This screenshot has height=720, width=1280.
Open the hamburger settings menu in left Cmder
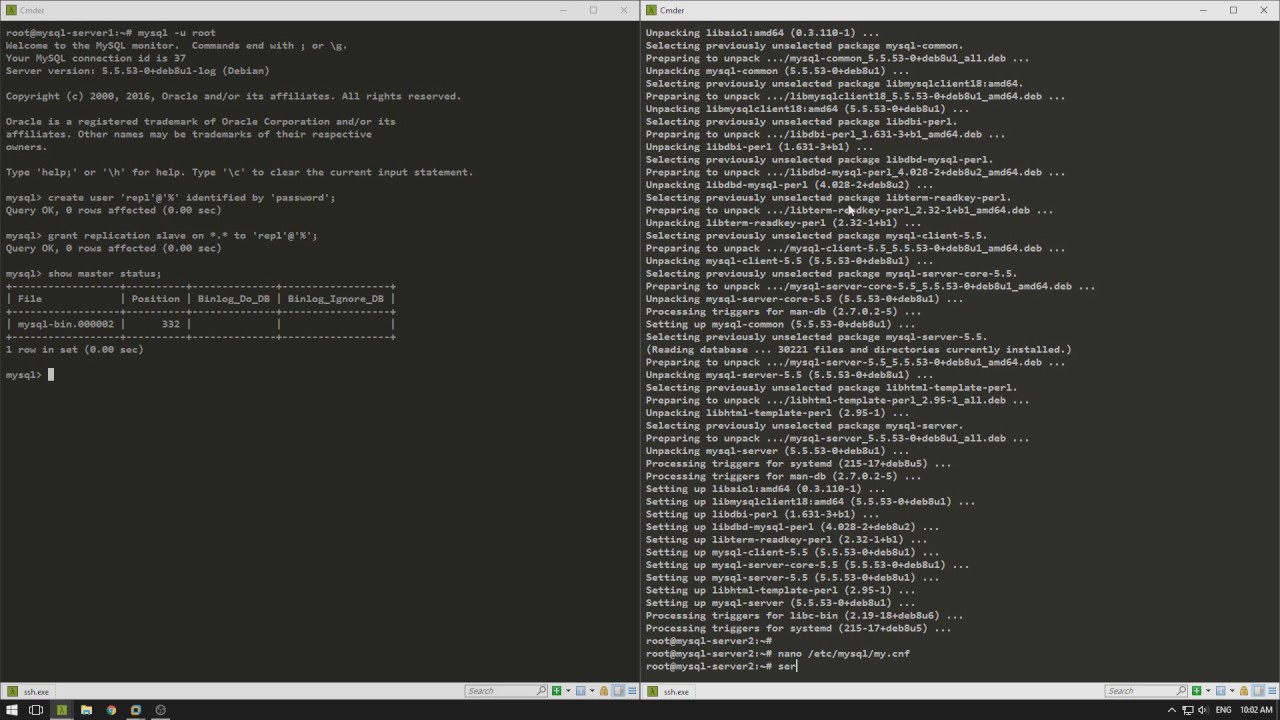(x=632, y=691)
